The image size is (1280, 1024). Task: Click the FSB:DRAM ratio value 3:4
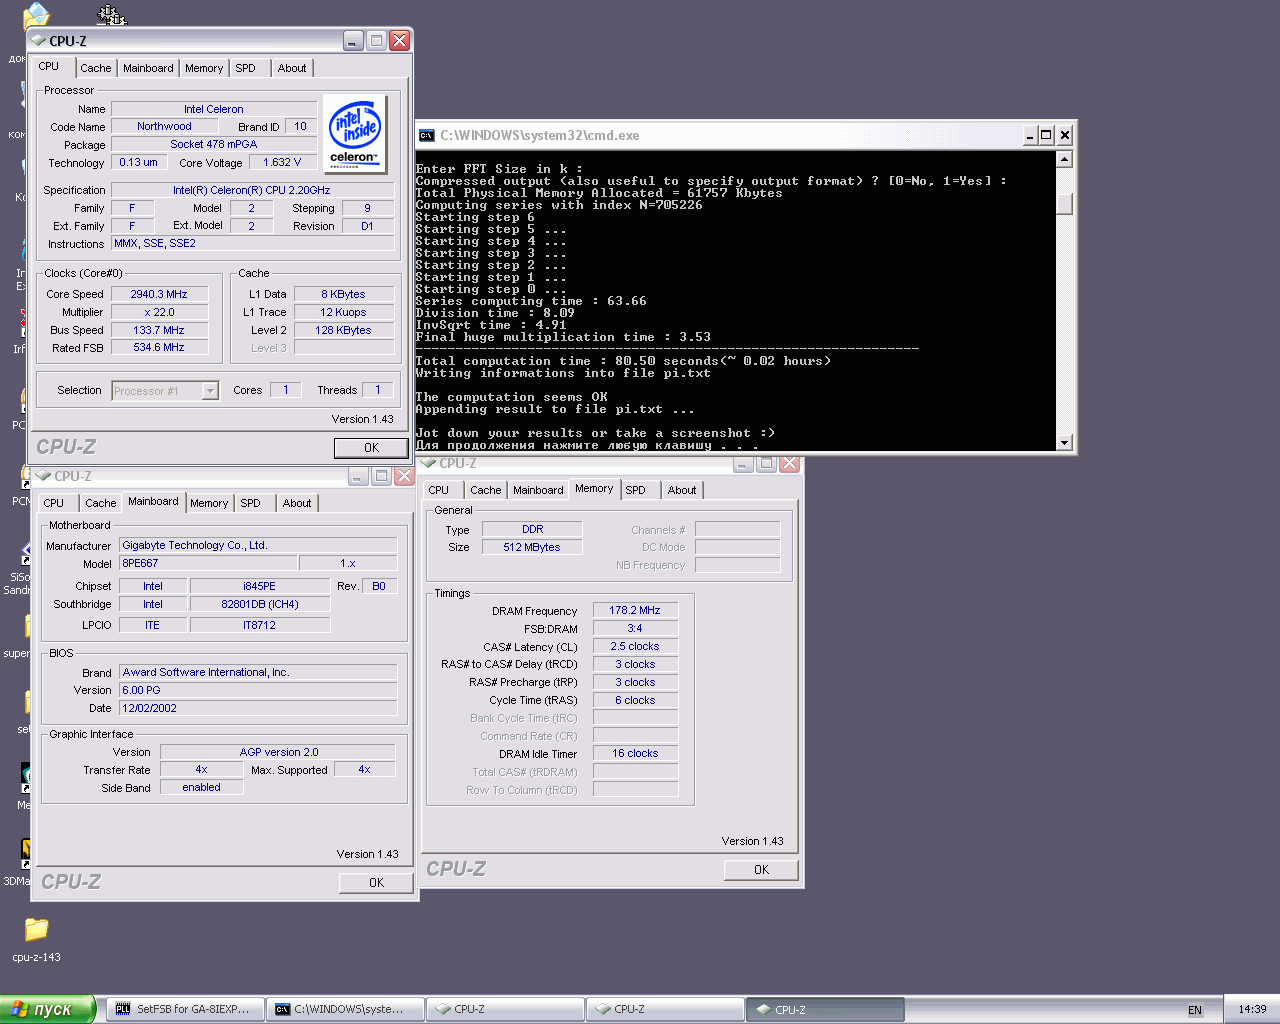[635, 628]
